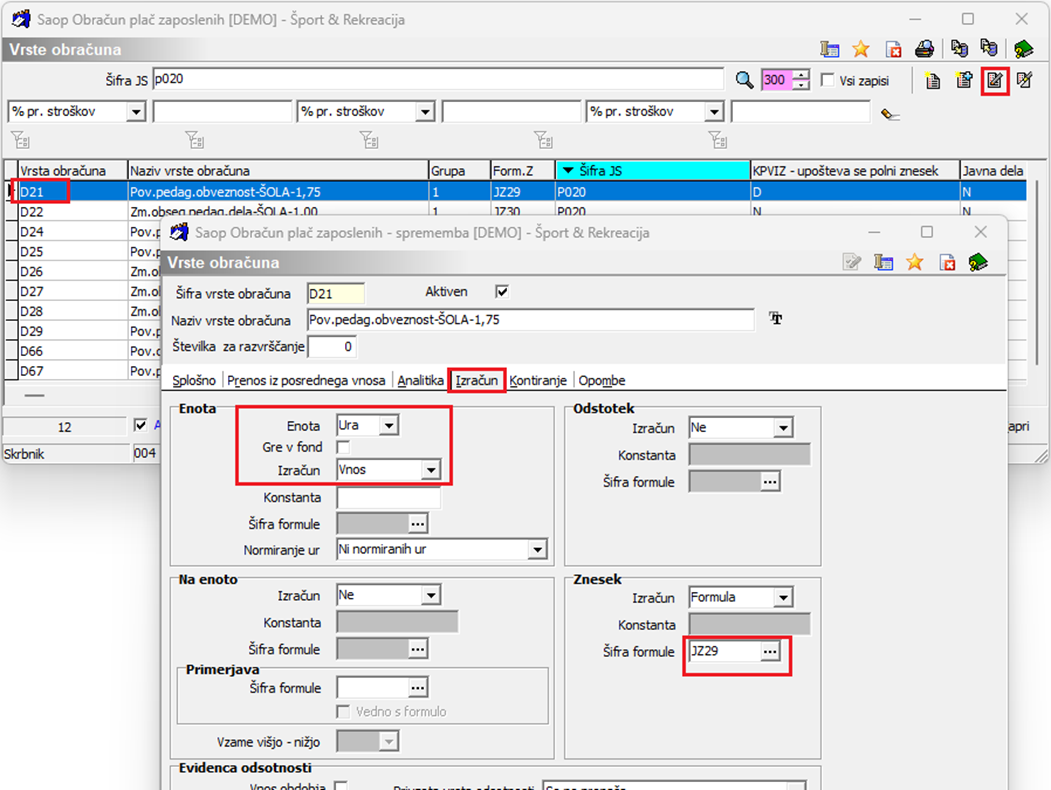The height and width of the screenshot is (790, 1051).
Task: Open third % pr. stroškov filter dropdown
Action: tap(715, 111)
